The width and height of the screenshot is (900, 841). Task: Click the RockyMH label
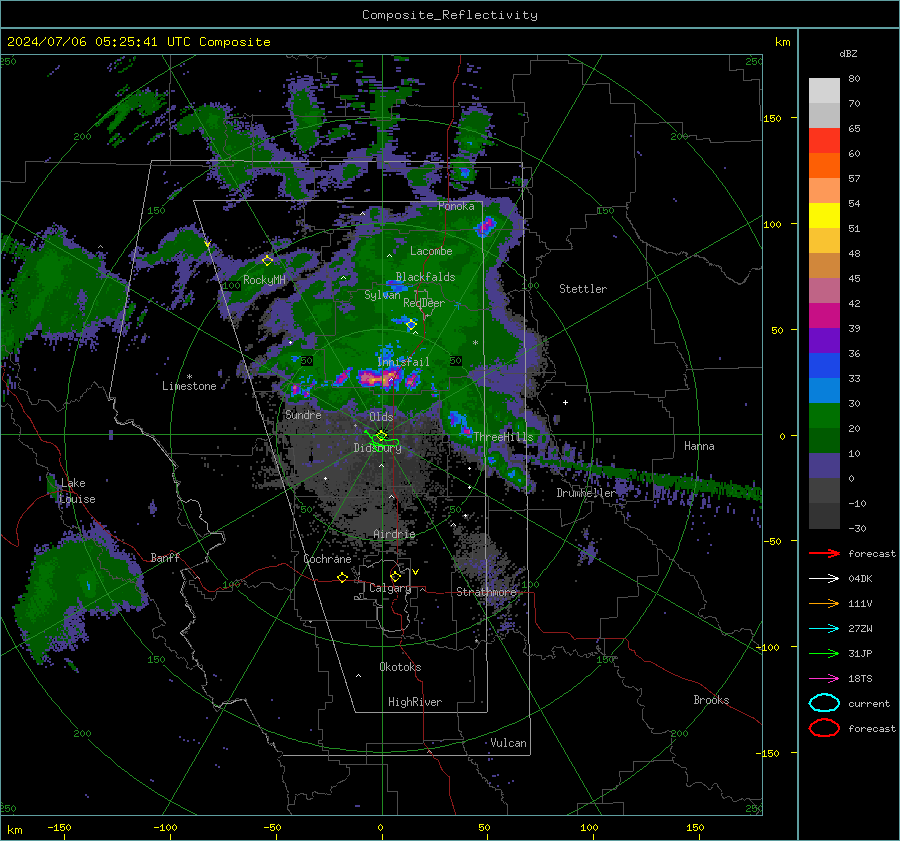tap(264, 280)
